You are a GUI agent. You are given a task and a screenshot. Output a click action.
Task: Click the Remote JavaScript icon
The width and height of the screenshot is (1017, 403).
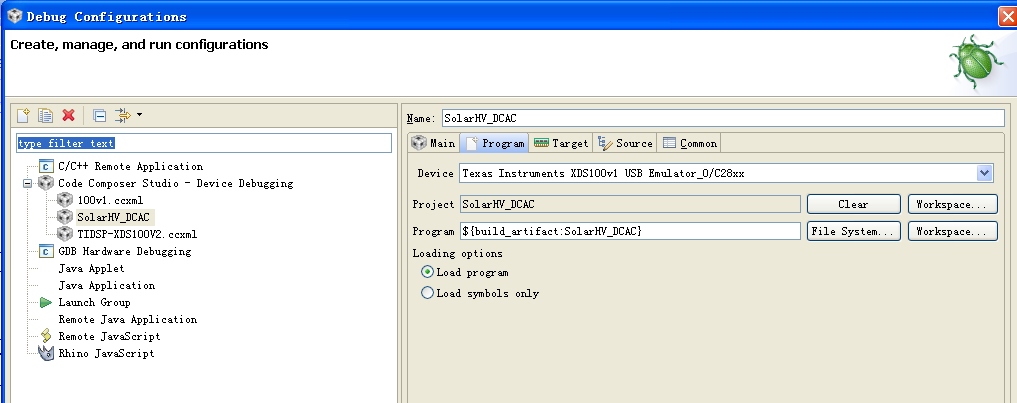(45, 336)
